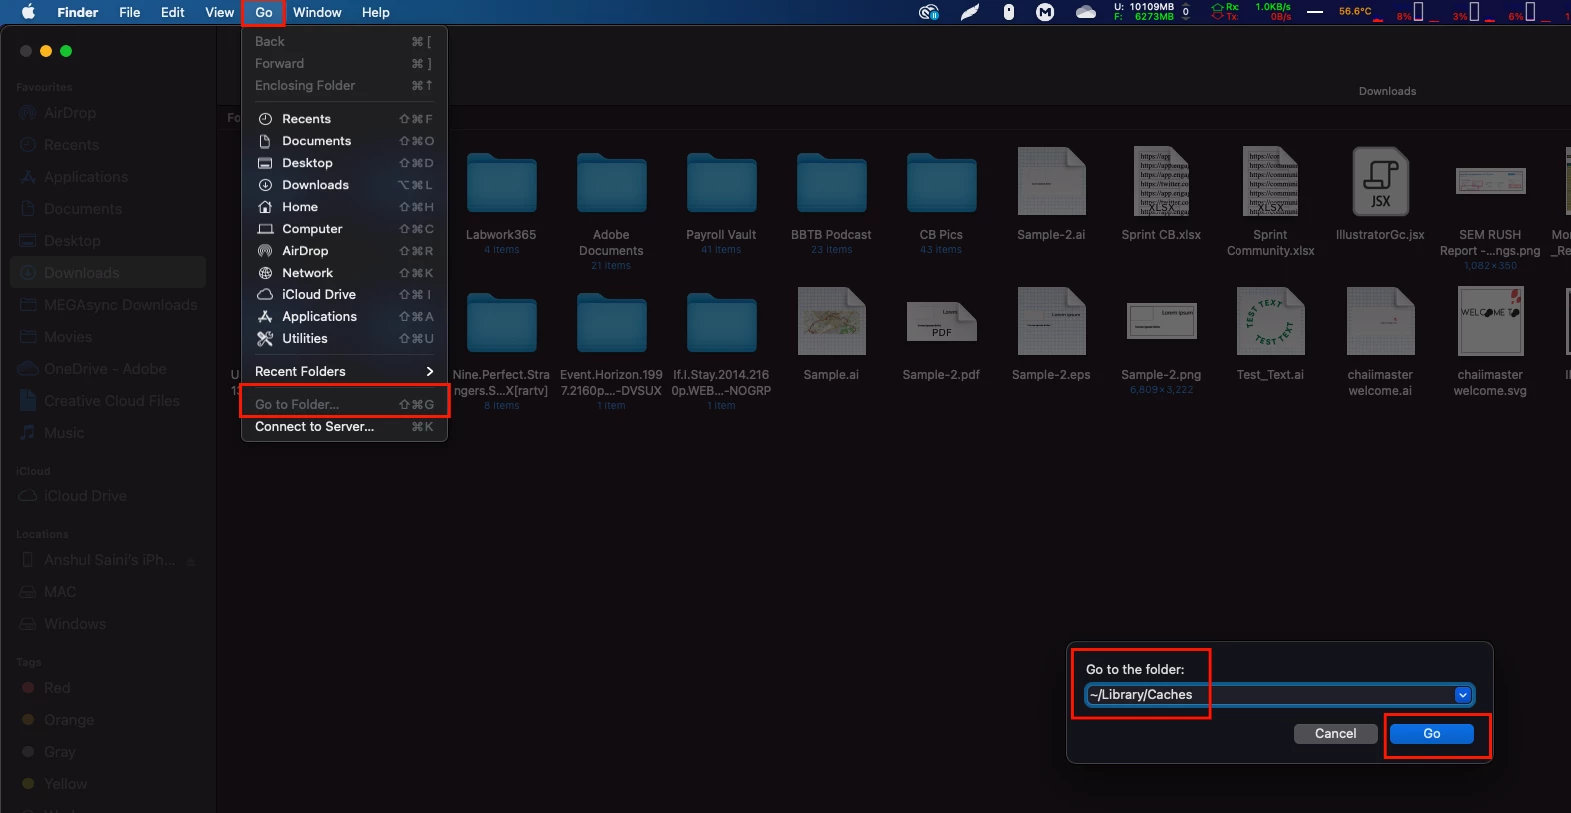The width and height of the screenshot is (1571, 813).
Task: Click the cloud icon in menu bar
Action: [1086, 12]
